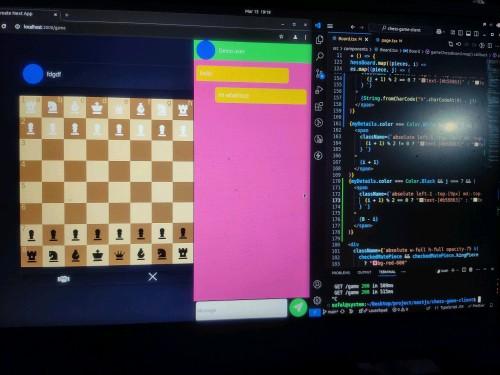The image size is (500, 375).
Task: Click the flip icon under chessboard
Action: (63, 279)
